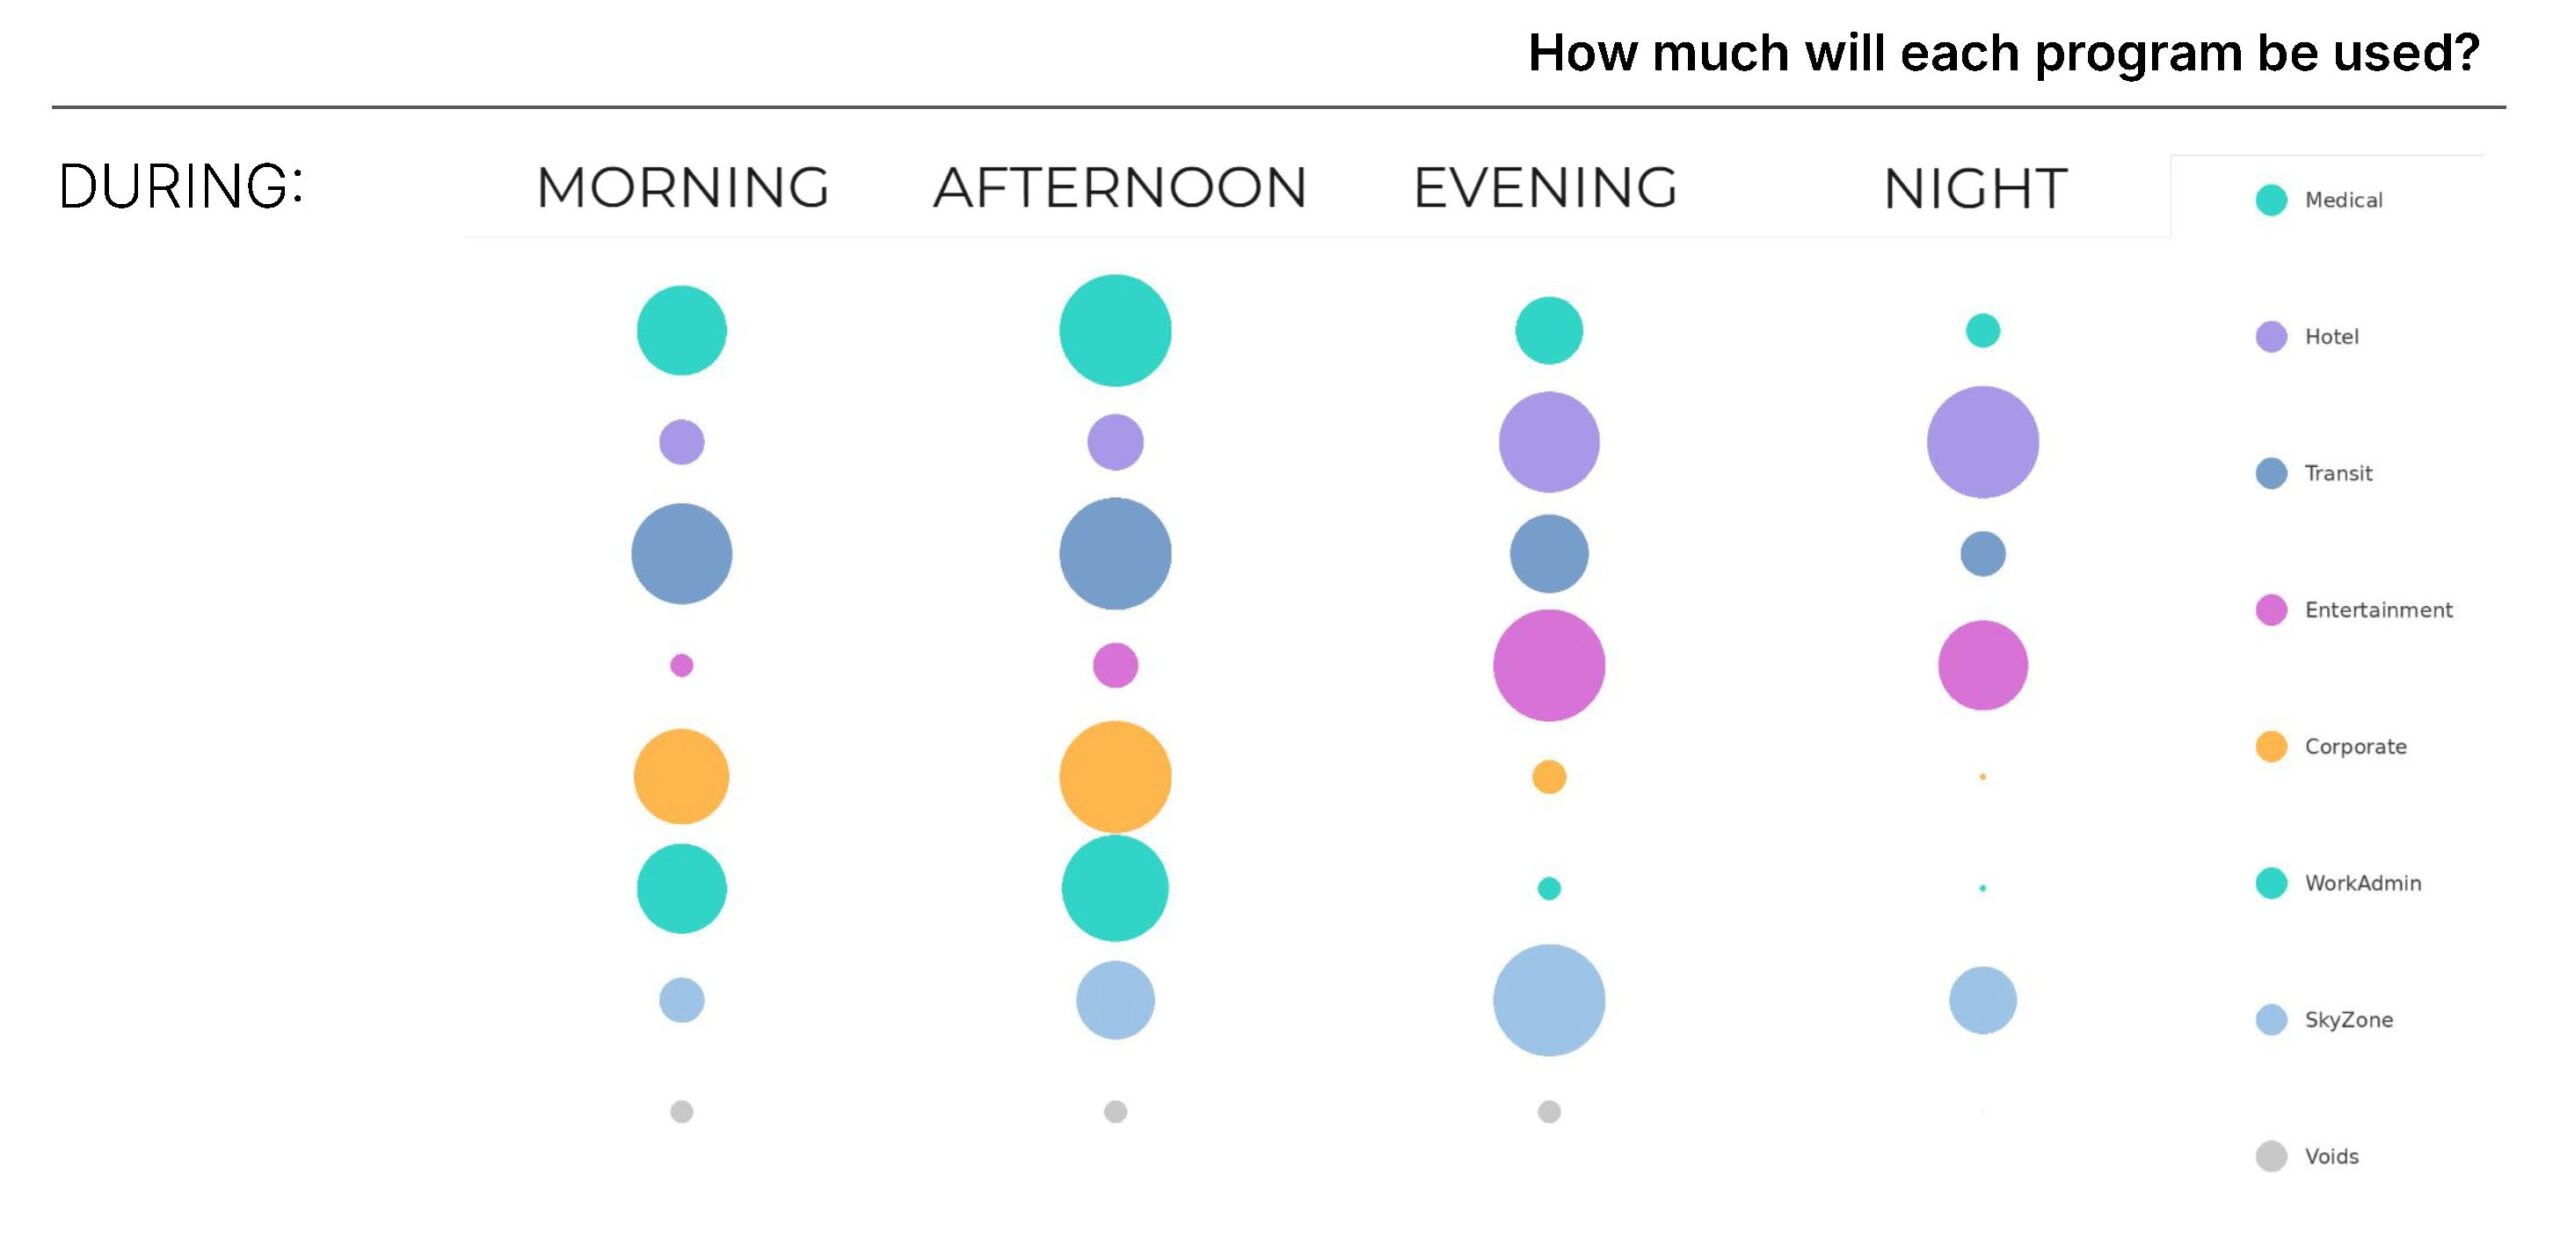Click the light blue SkyZone bubble under Evening
This screenshot has width=2560, height=1247.
(x=1548, y=1000)
